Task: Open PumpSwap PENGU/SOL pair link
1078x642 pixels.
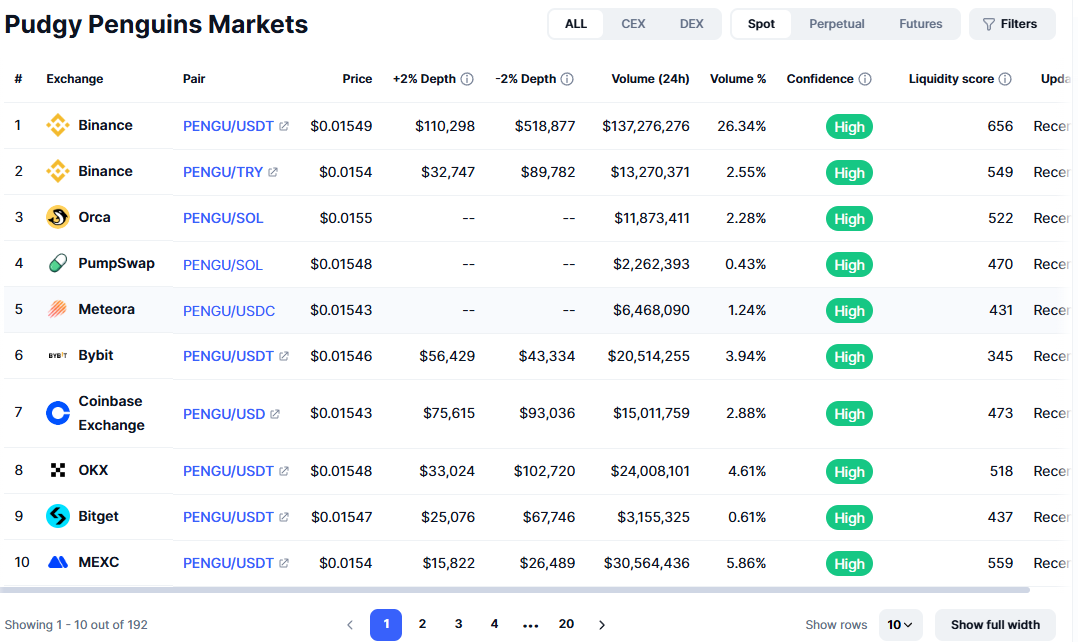Action: tap(223, 265)
